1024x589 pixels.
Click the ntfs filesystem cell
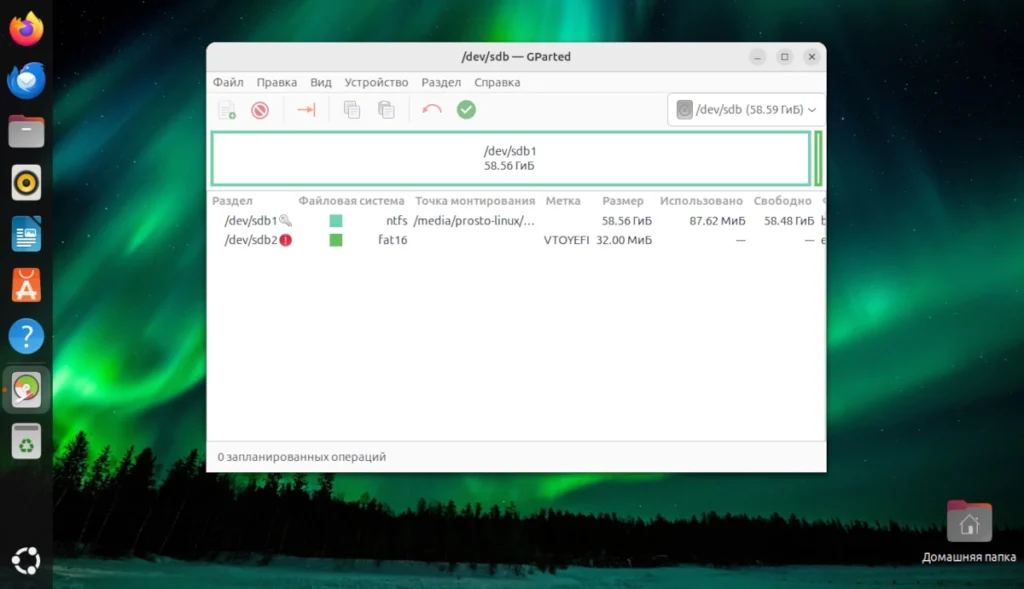(396, 221)
